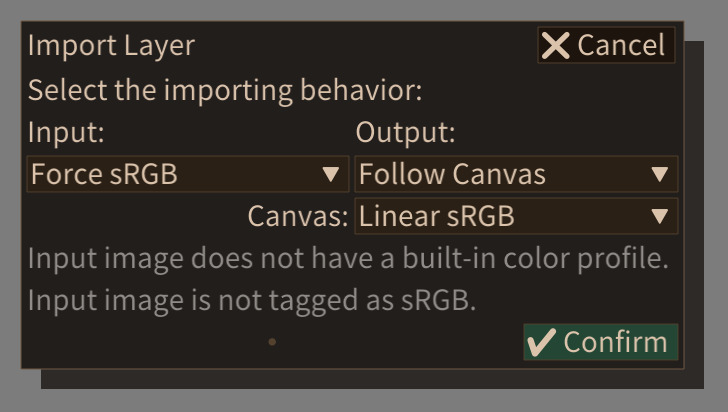
Task: Cancel the Import Layer dialog
Action: point(606,45)
